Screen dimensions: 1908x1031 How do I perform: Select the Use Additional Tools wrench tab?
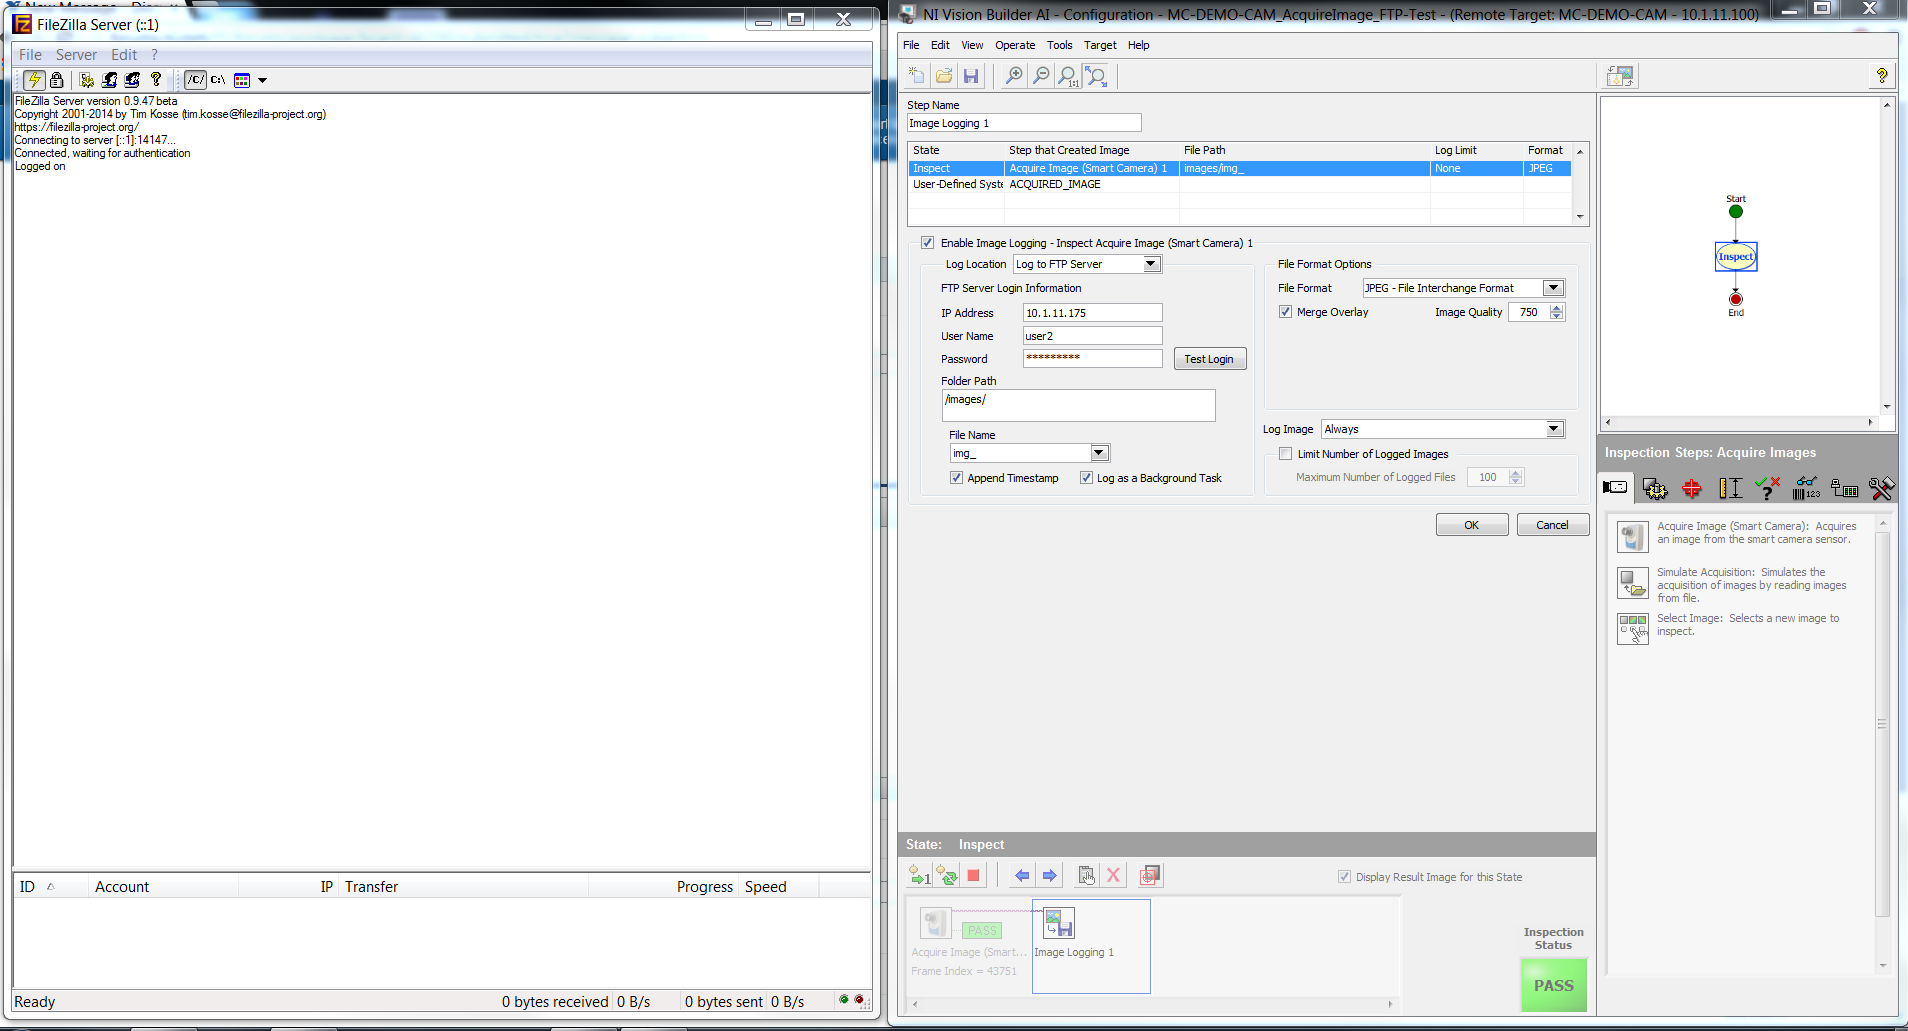point(1881,488)
